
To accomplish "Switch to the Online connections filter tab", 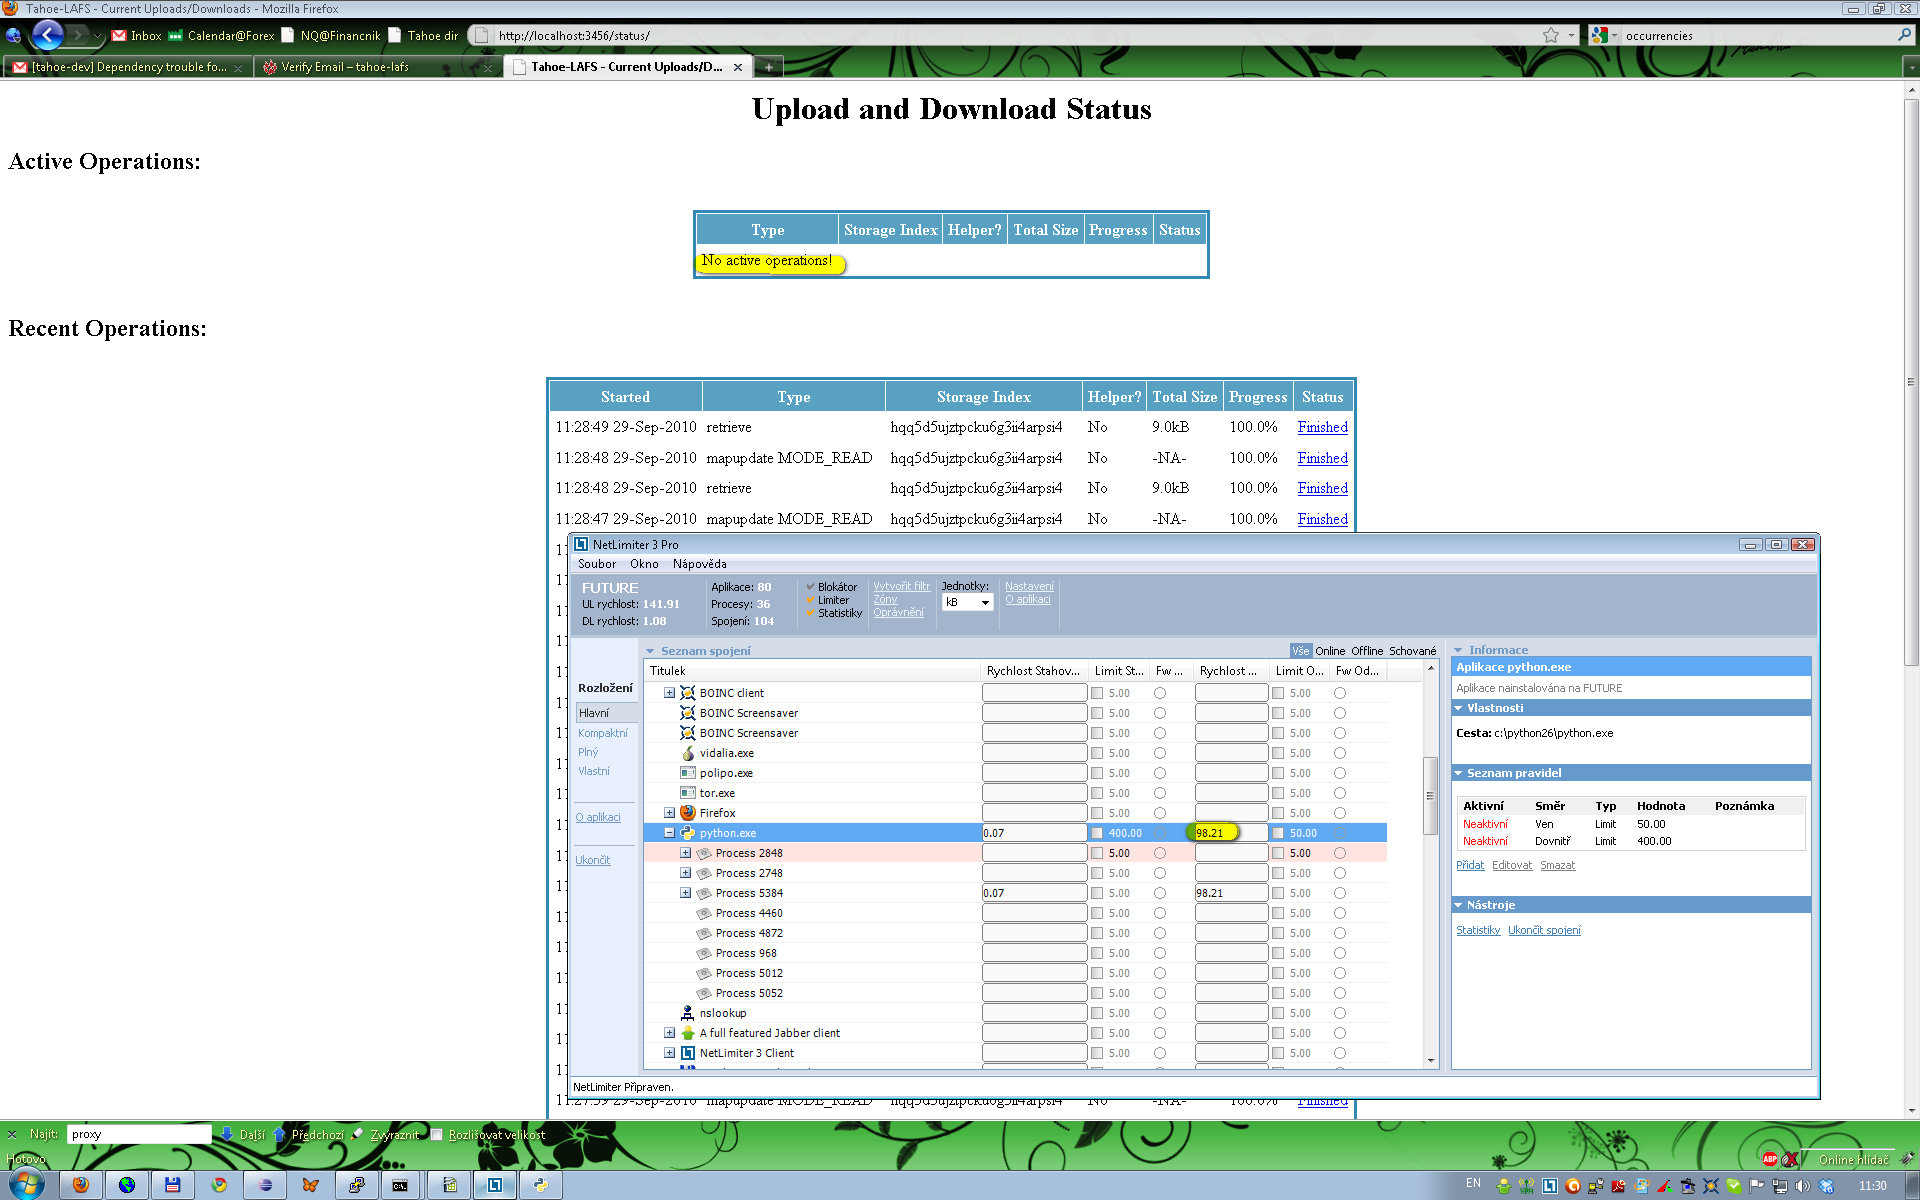I will (1329, 651).
